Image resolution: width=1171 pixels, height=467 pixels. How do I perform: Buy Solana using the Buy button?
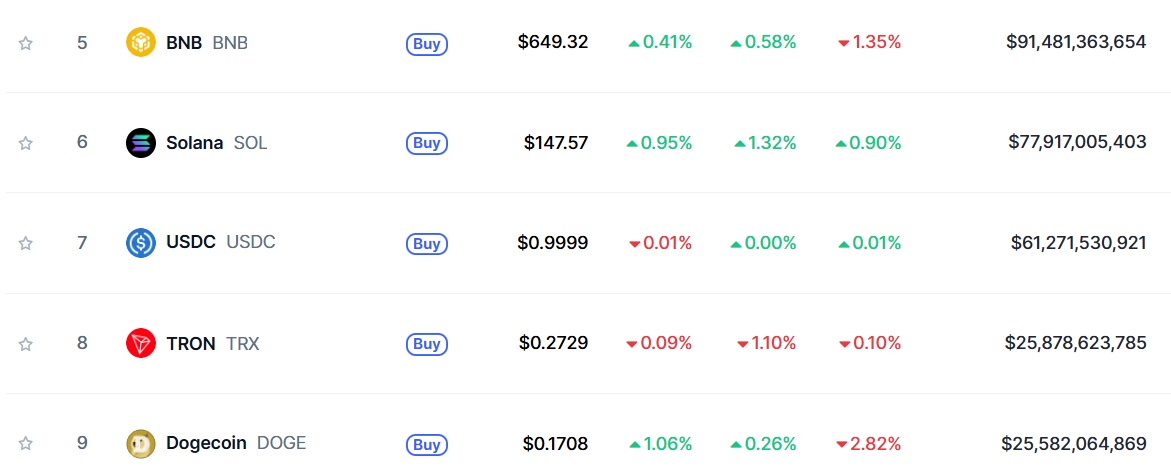coord(426,143)
